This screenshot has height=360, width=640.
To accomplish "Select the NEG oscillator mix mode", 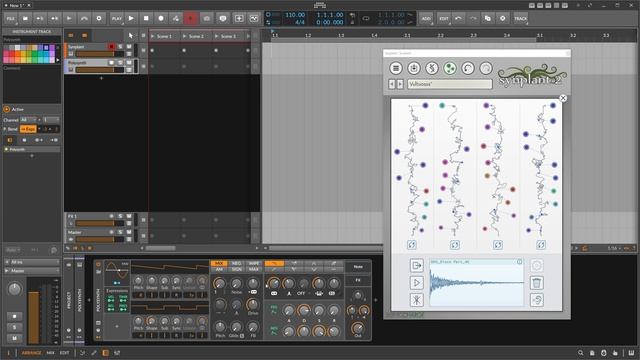I will click(236, 264).
